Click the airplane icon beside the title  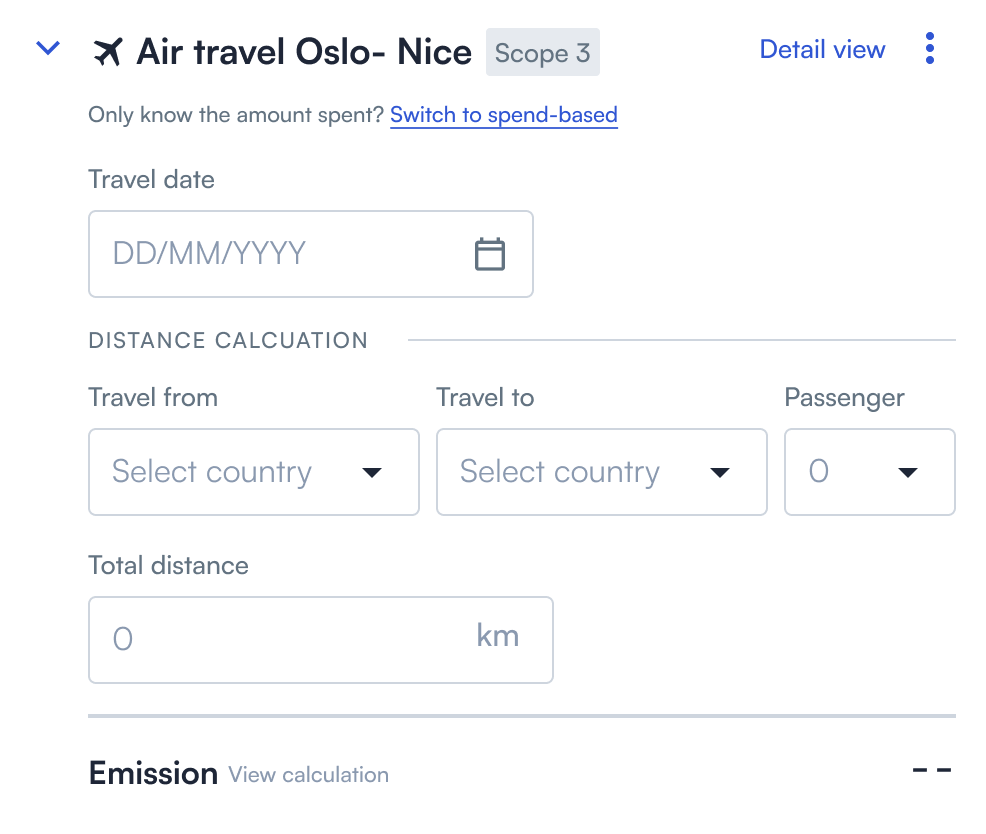pos(108,52)
